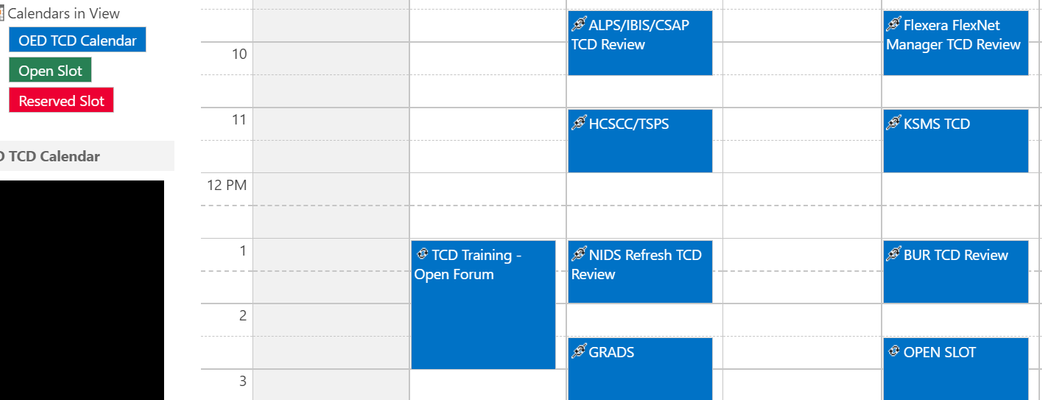Click link icon on NIDS Refresh TCD Review

(x=579, y=254)
